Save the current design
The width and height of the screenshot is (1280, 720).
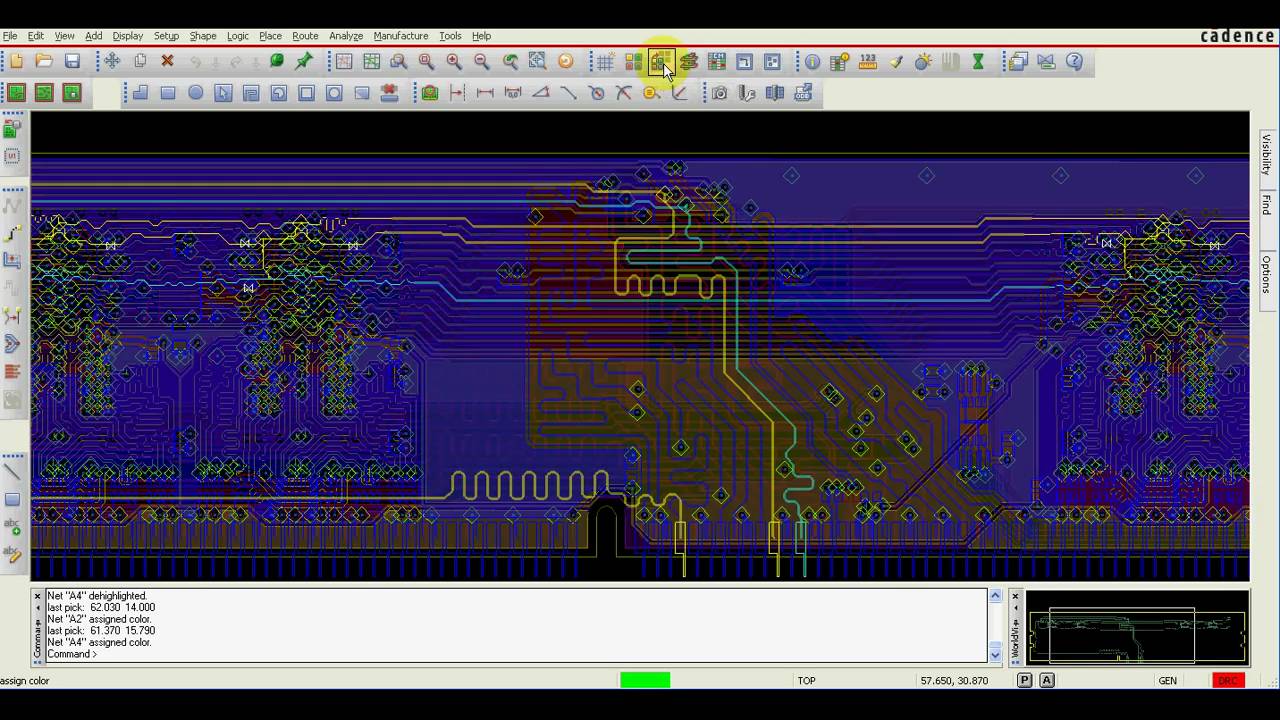(x=72, y=62)
